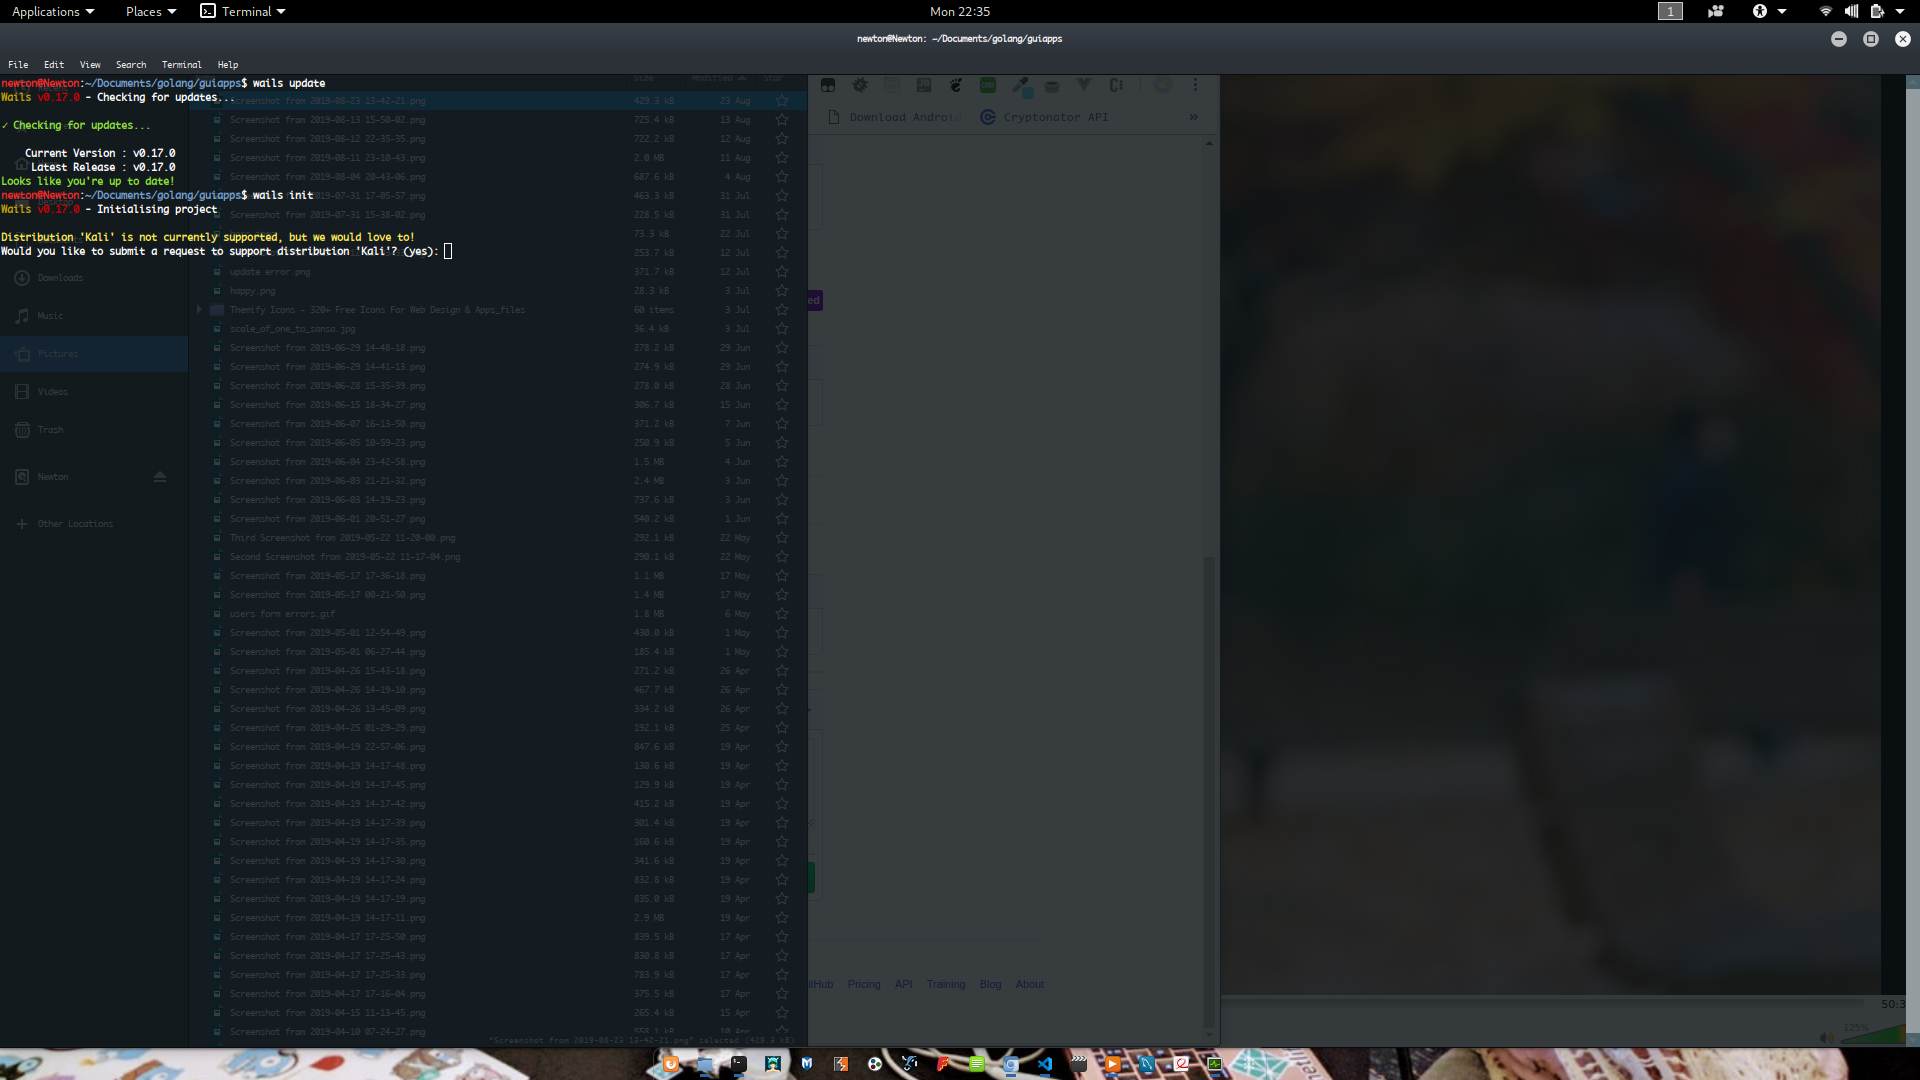Click the GNOME foot icon in the toolbar
Viewport: 1920px width, 1080px height.
click(x=955, y=86)
